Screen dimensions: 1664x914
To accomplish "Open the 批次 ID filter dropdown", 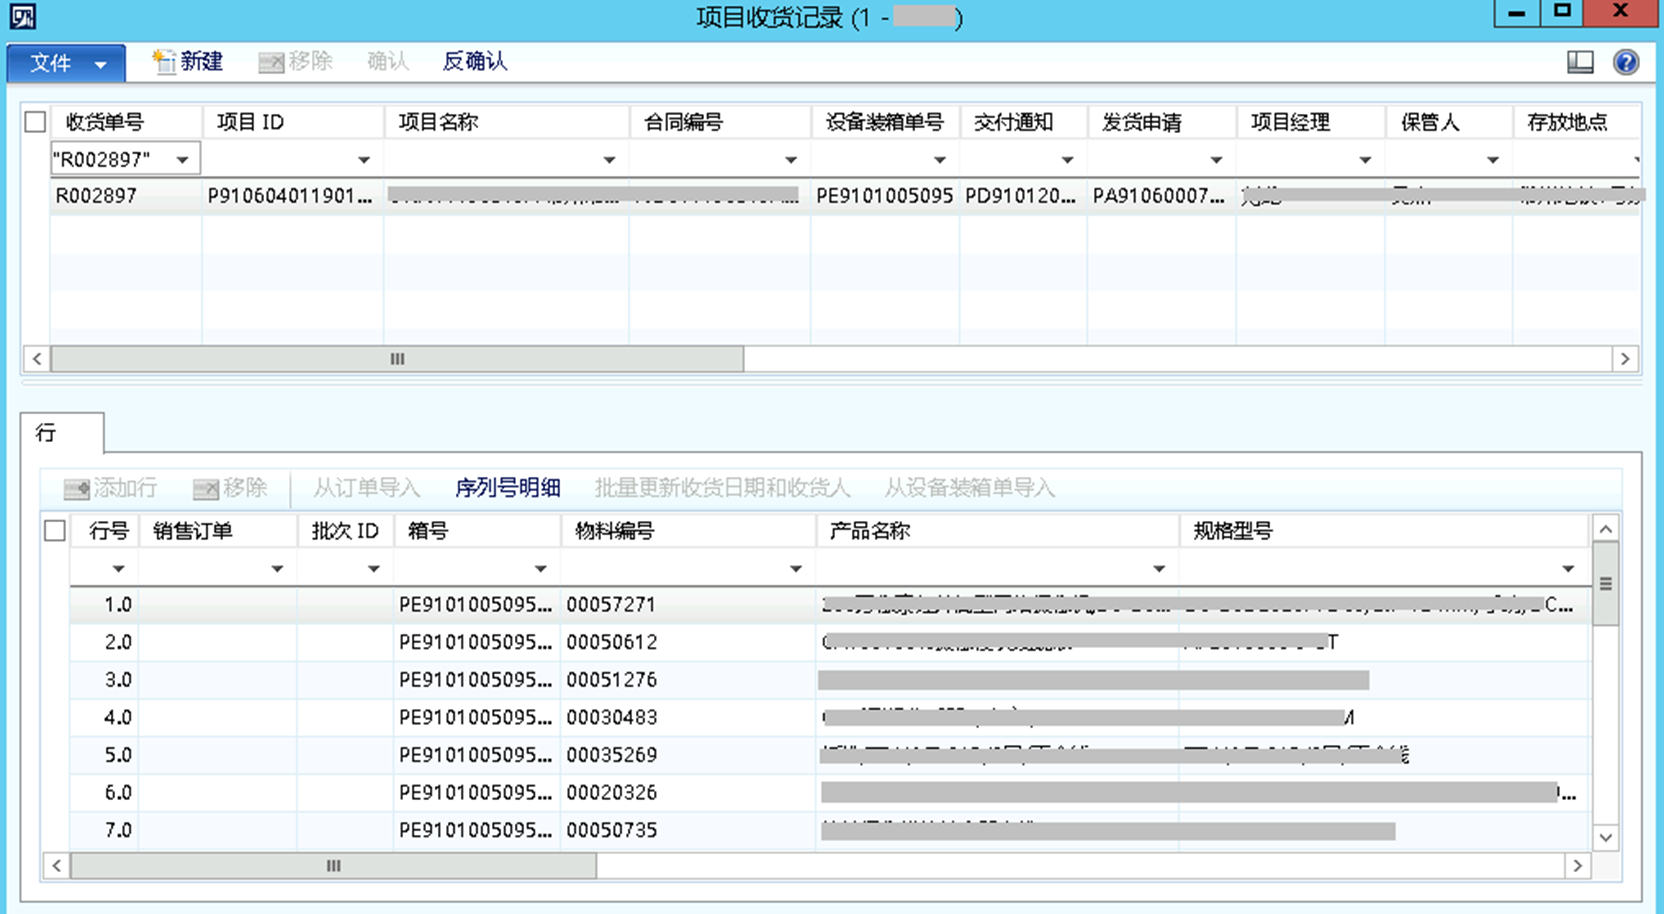I will pyautogui.click(x=374, y=568).
